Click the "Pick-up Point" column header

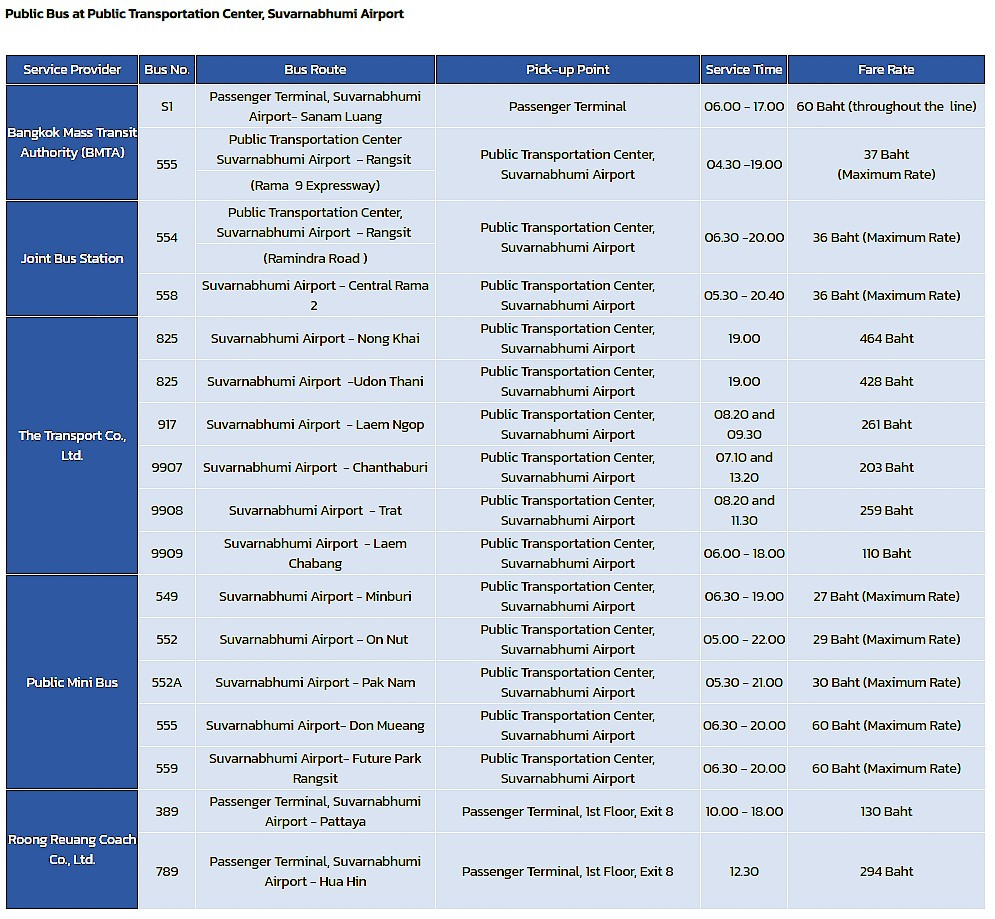[x=568, y=70]
